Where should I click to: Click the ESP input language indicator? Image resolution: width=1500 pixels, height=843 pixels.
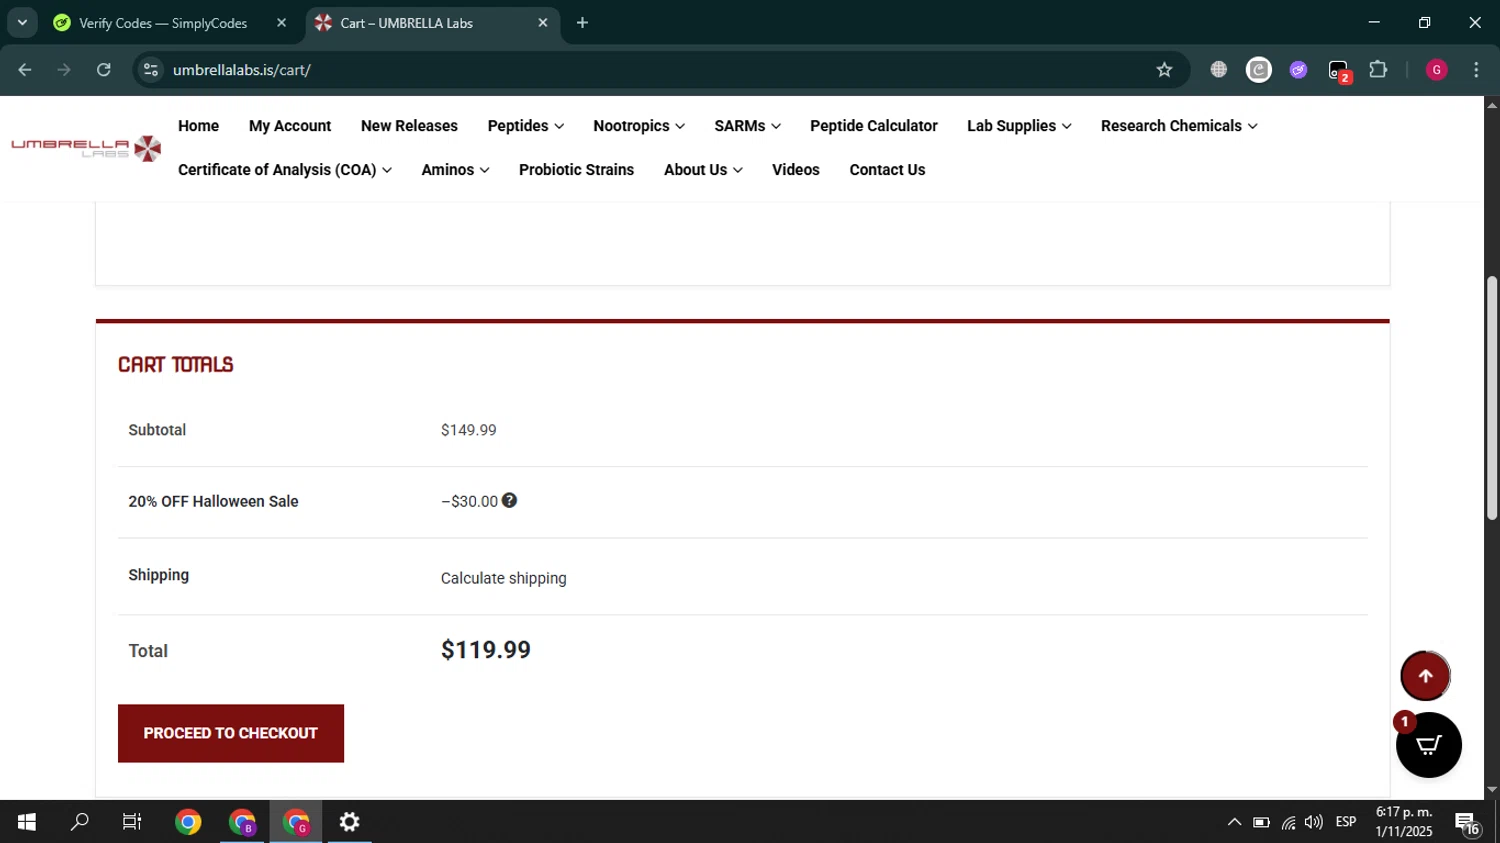[x=1346, y=822]
